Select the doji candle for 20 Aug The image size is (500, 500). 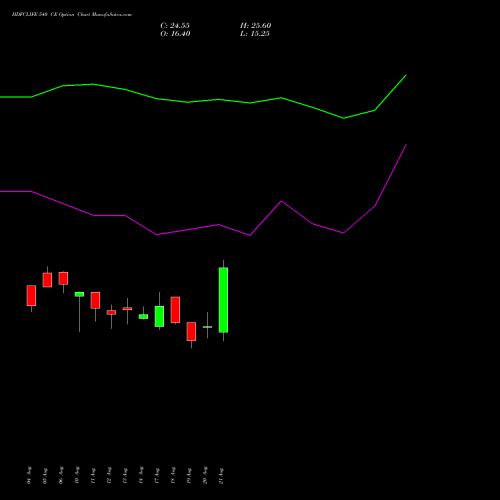pyautogui.click(x=207, y=327)
